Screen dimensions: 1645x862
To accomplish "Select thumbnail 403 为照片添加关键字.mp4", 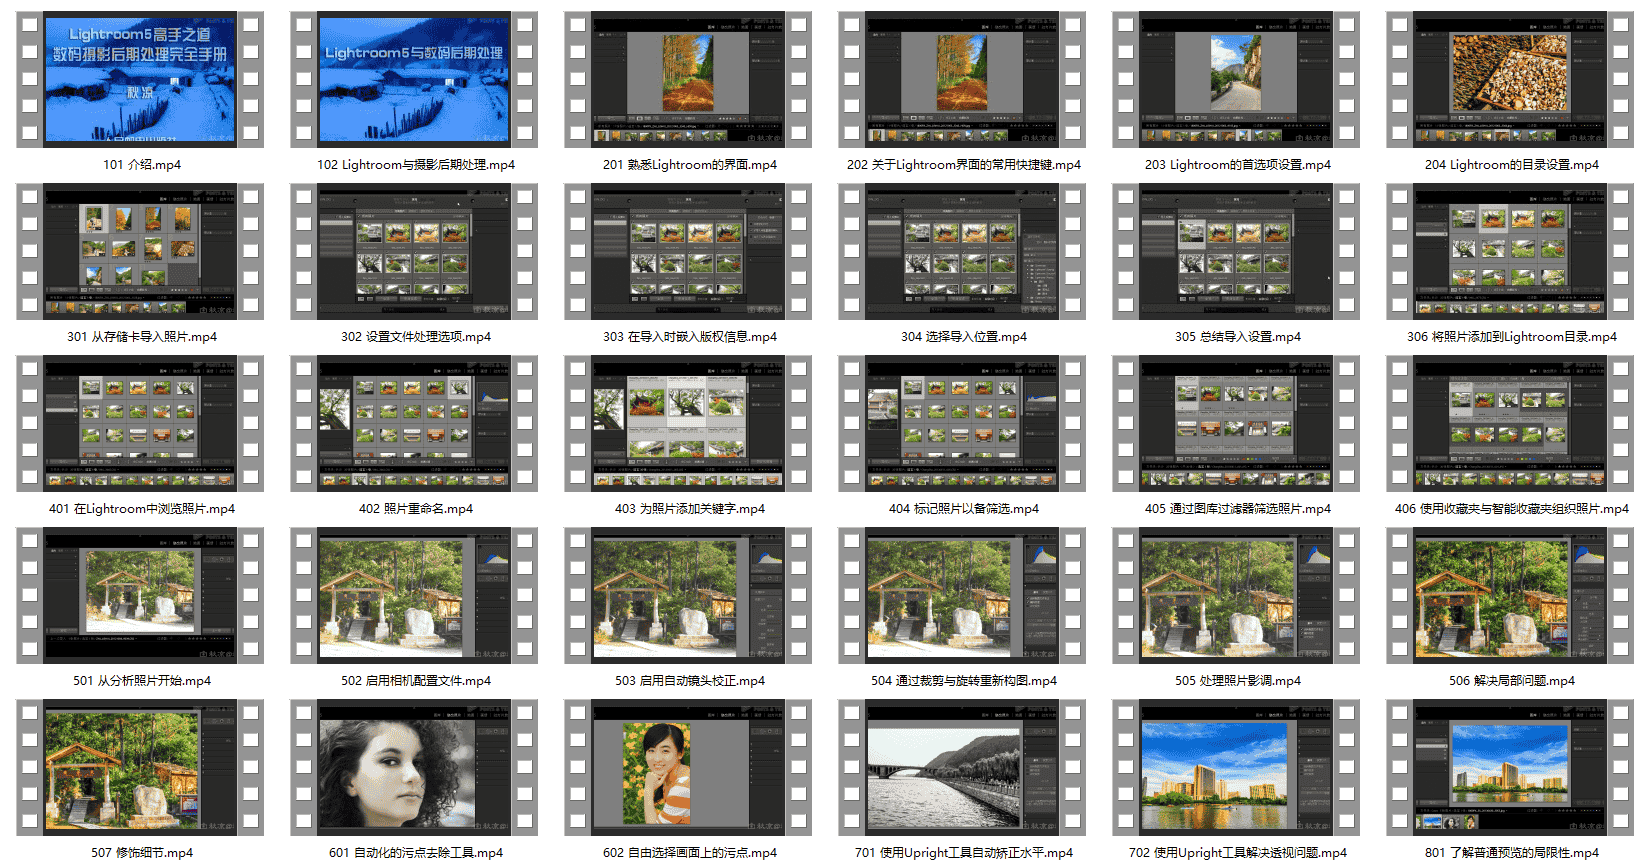I will [x=688, y=424].
